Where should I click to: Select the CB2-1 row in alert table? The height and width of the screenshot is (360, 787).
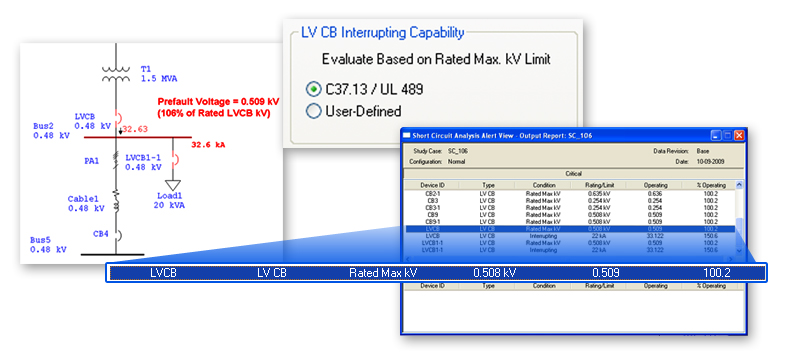(x=570, y=193)
